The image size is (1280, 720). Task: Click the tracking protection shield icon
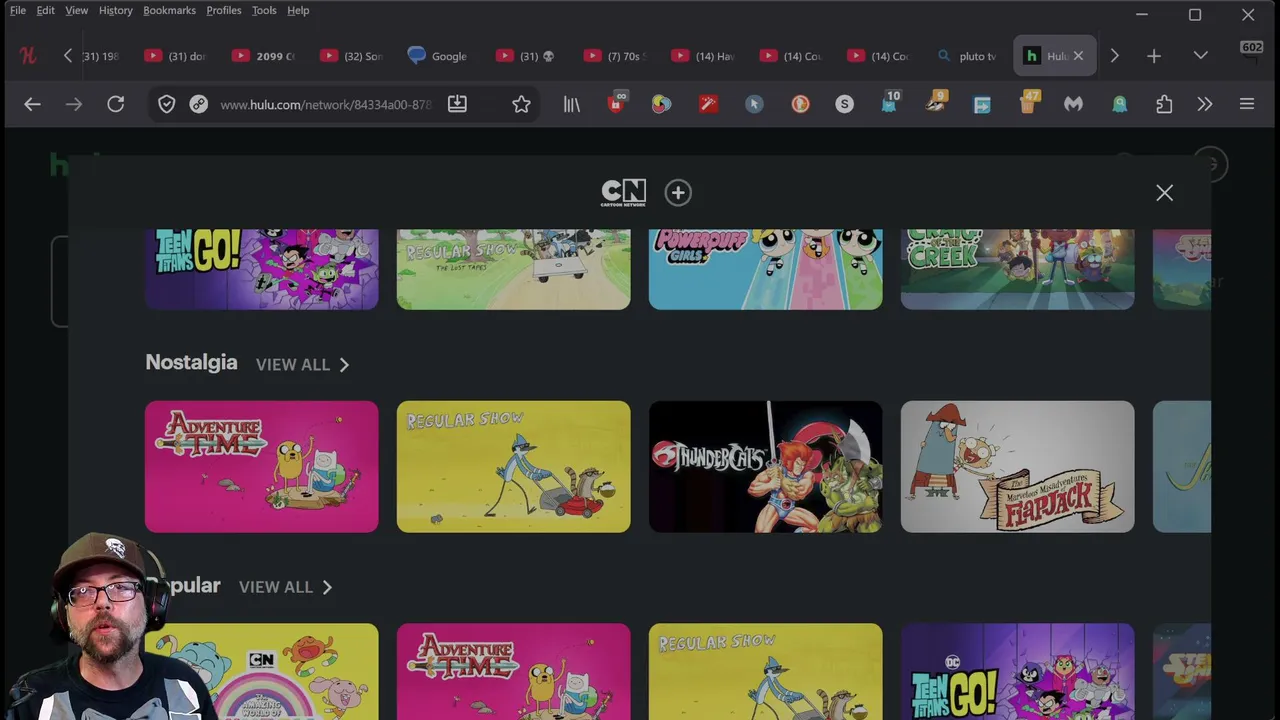pyautogui.click(x=167, y=104)
